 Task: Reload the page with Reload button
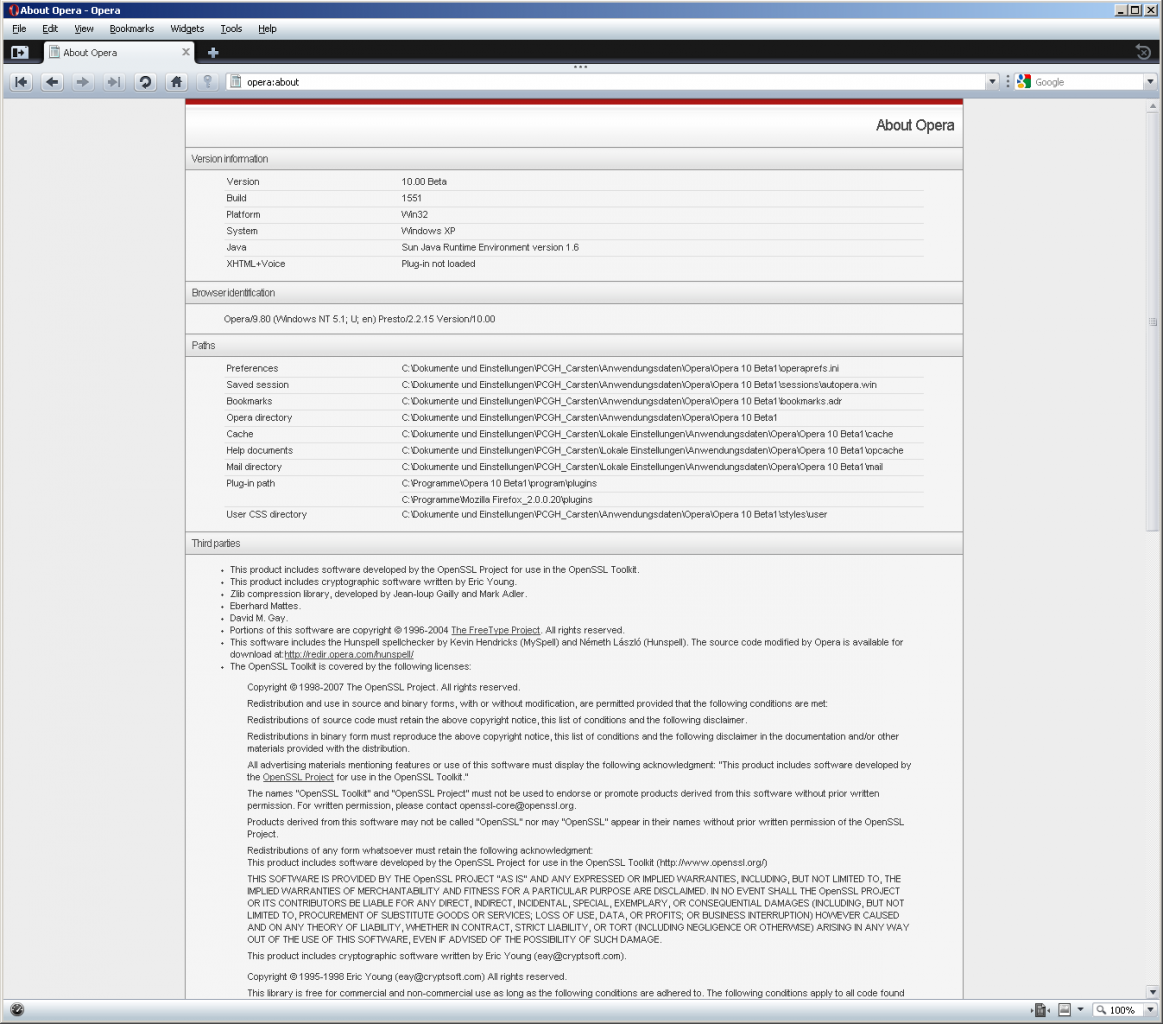pyautogui.click(x=145, y=82)
